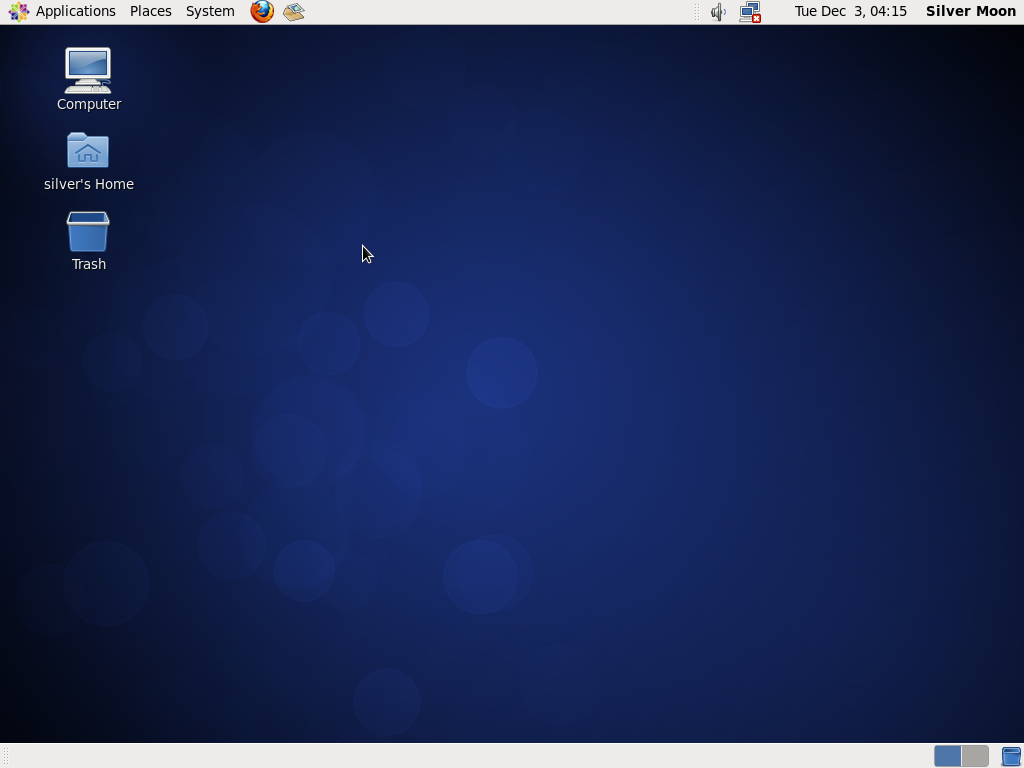Select the Trash bin on the desktop

[x=88, y=231]
